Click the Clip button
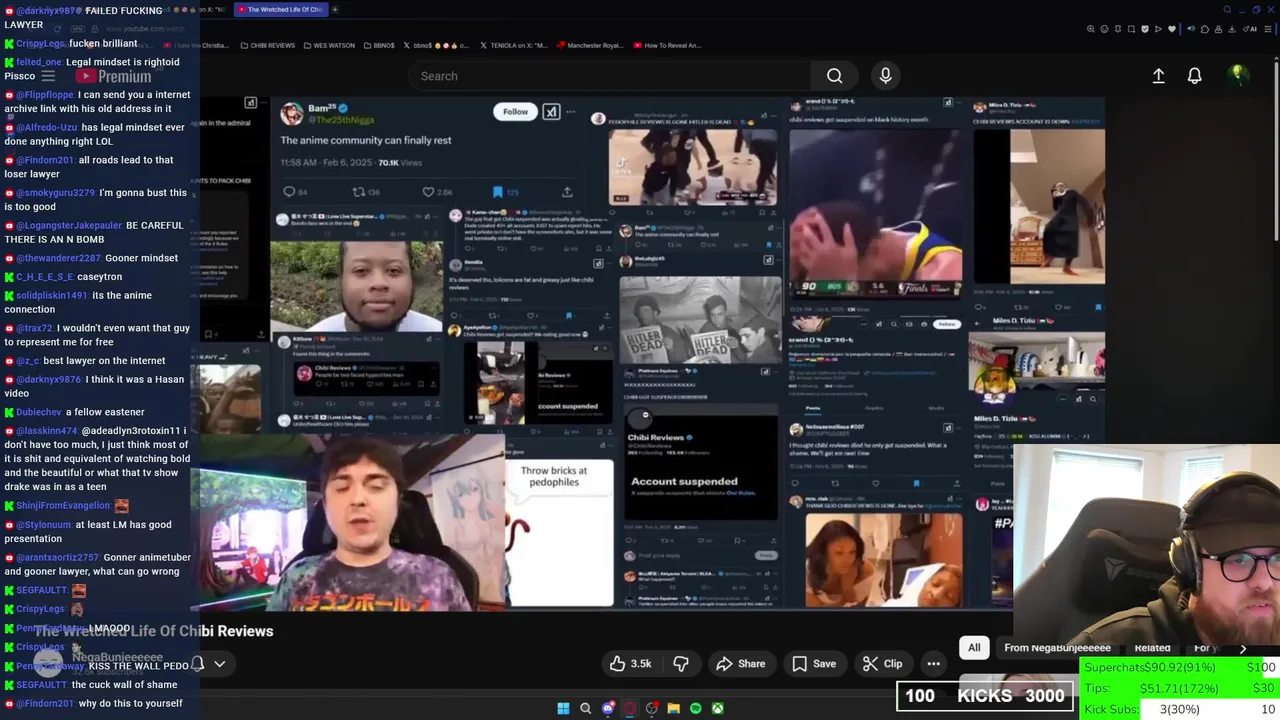 tap(883, 664)
